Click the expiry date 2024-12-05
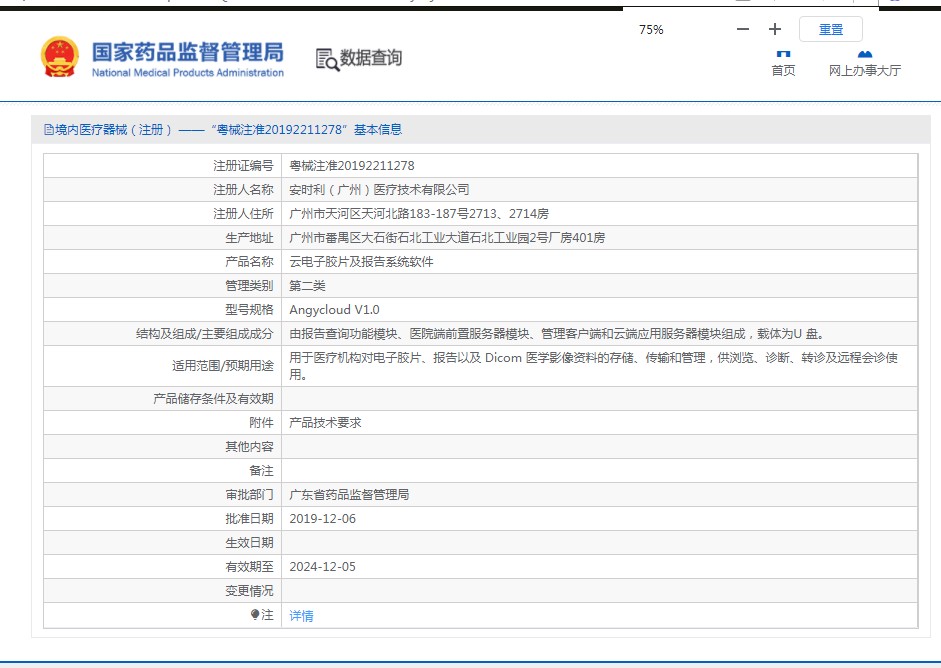 click(322, 567)
